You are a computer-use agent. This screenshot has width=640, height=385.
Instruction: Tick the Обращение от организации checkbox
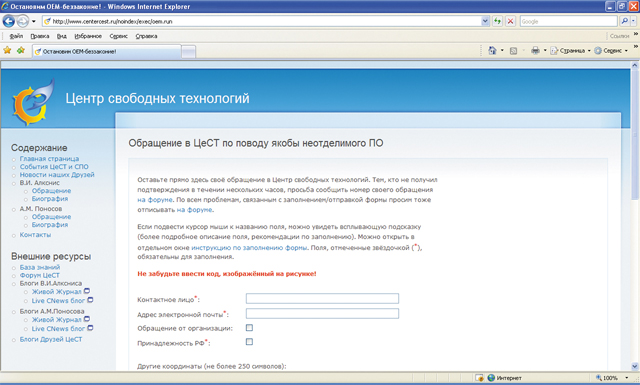point(249,328)
